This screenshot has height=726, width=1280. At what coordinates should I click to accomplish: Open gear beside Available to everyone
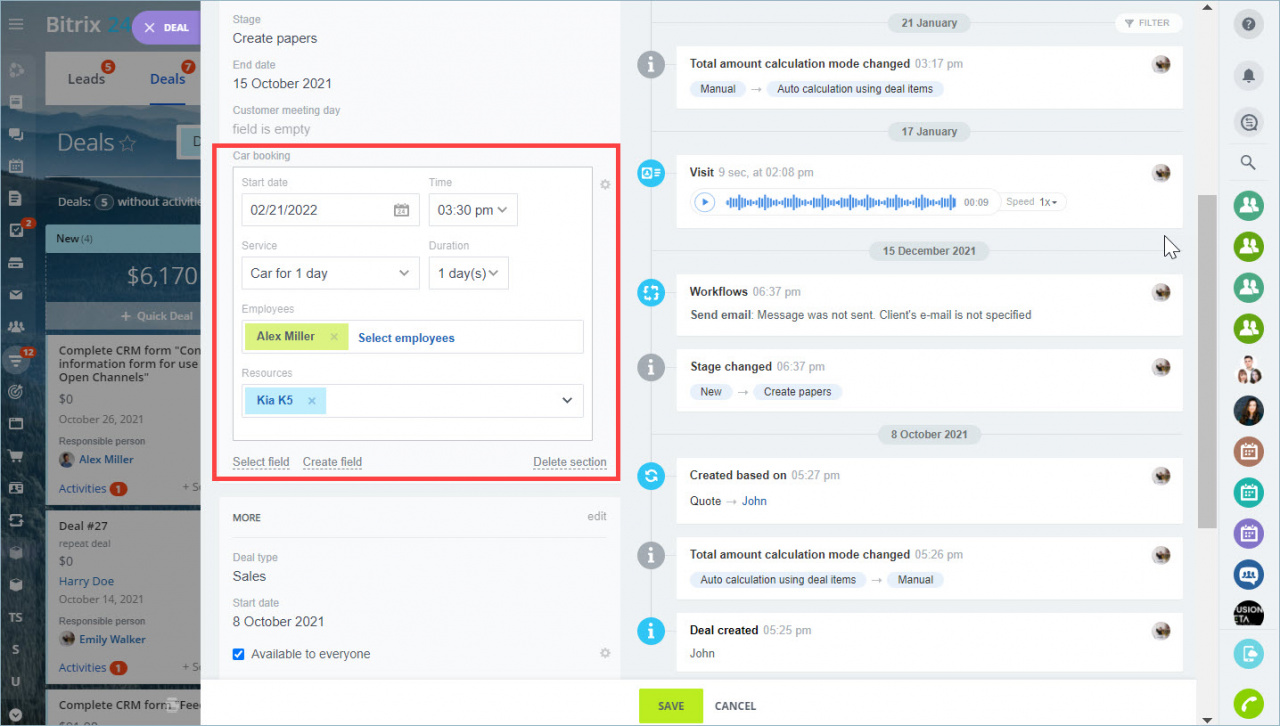coord(605,653)
